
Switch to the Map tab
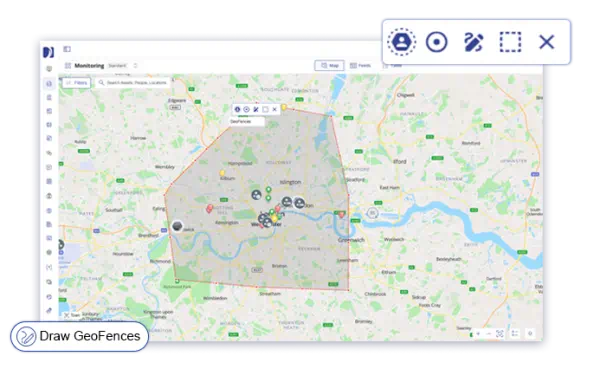(329, 65)
